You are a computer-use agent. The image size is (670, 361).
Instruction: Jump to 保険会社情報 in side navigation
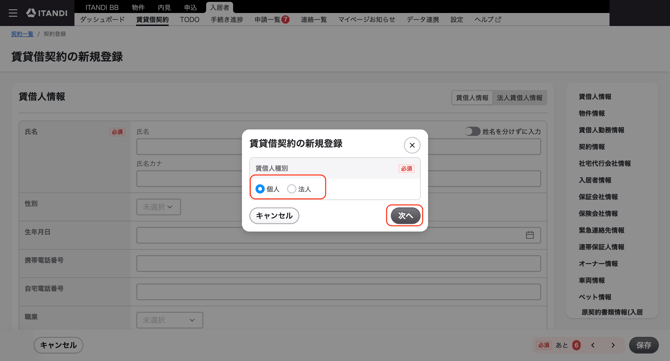coord(598,213)
